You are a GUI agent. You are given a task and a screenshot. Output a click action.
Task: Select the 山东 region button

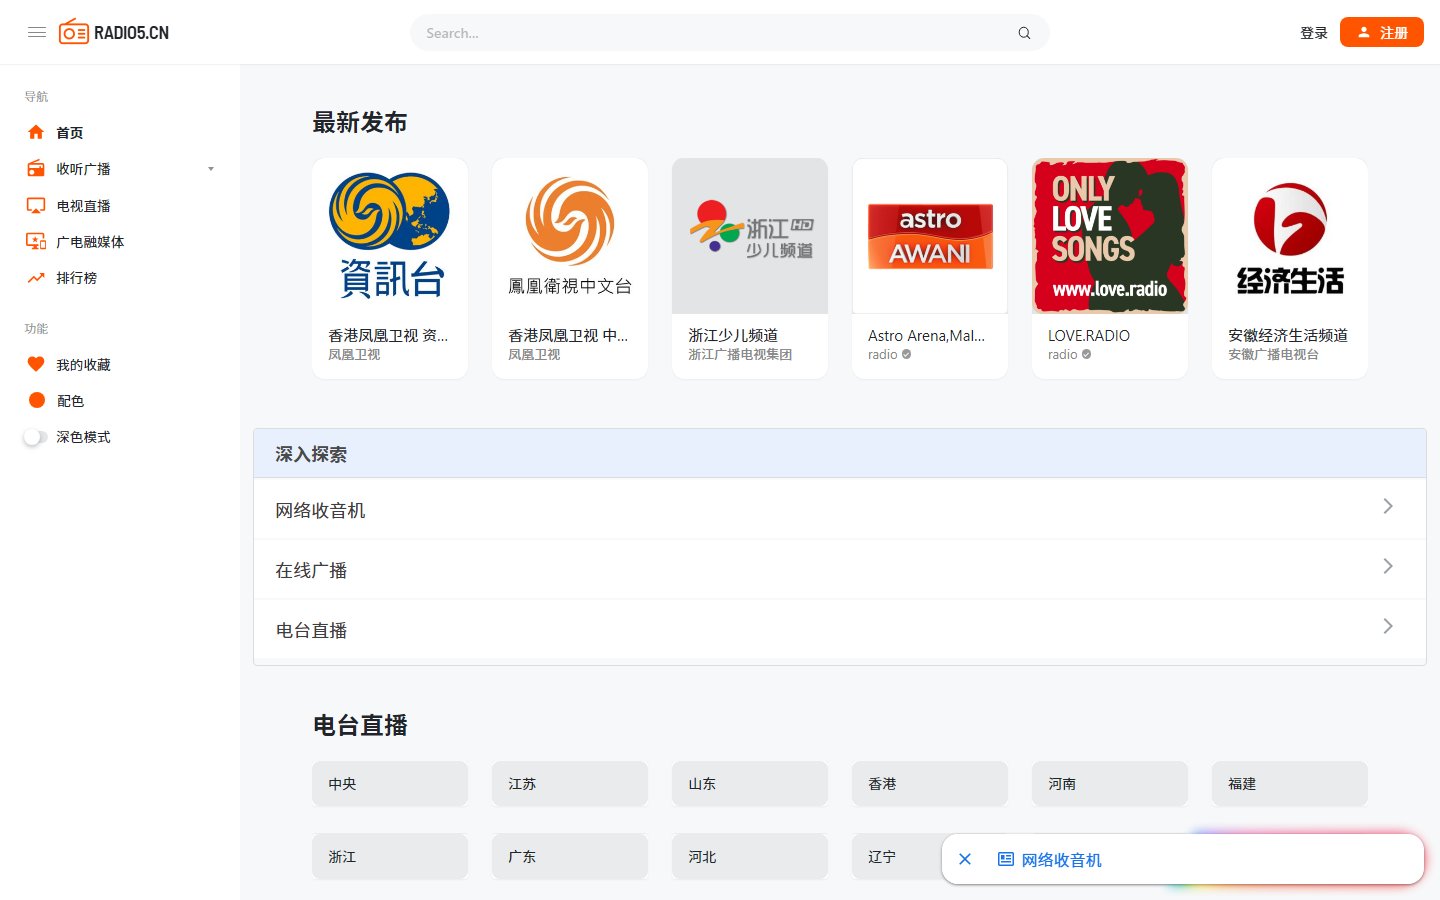point(750,784)
